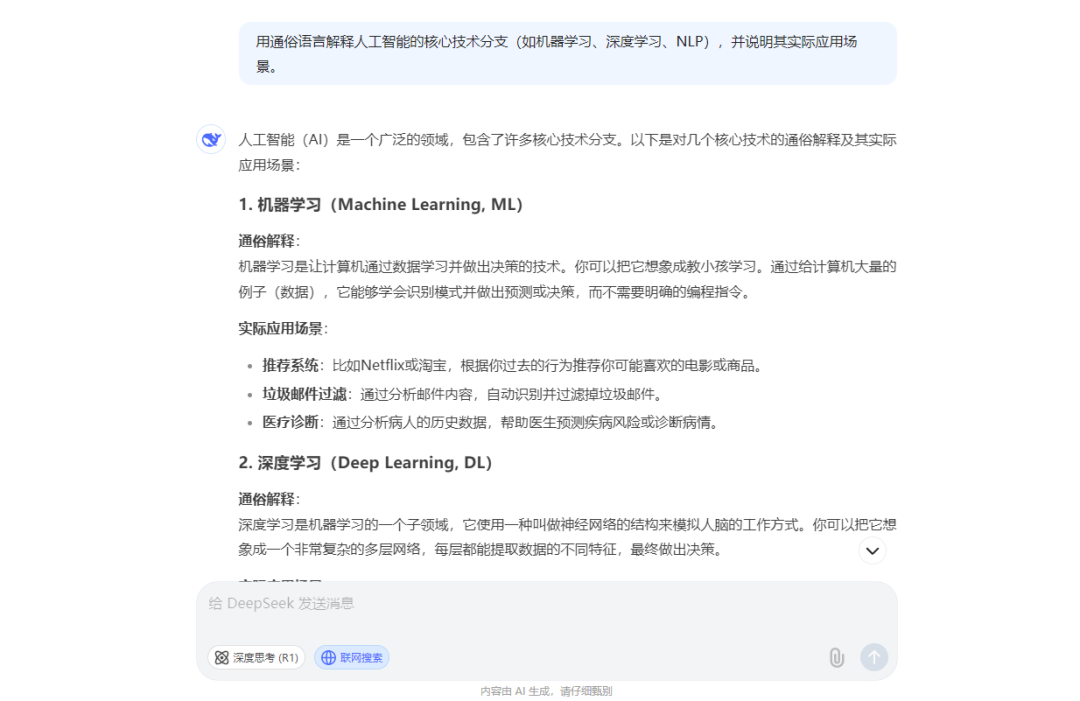
Task: Click the user prompt message bubble
Action: click(567, 54)
